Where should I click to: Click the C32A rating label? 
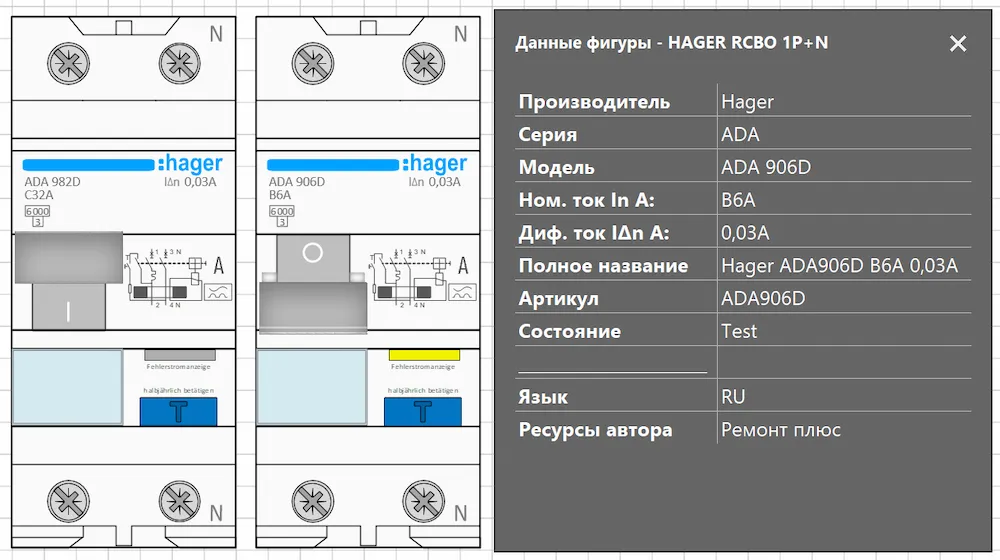(39, 195)
